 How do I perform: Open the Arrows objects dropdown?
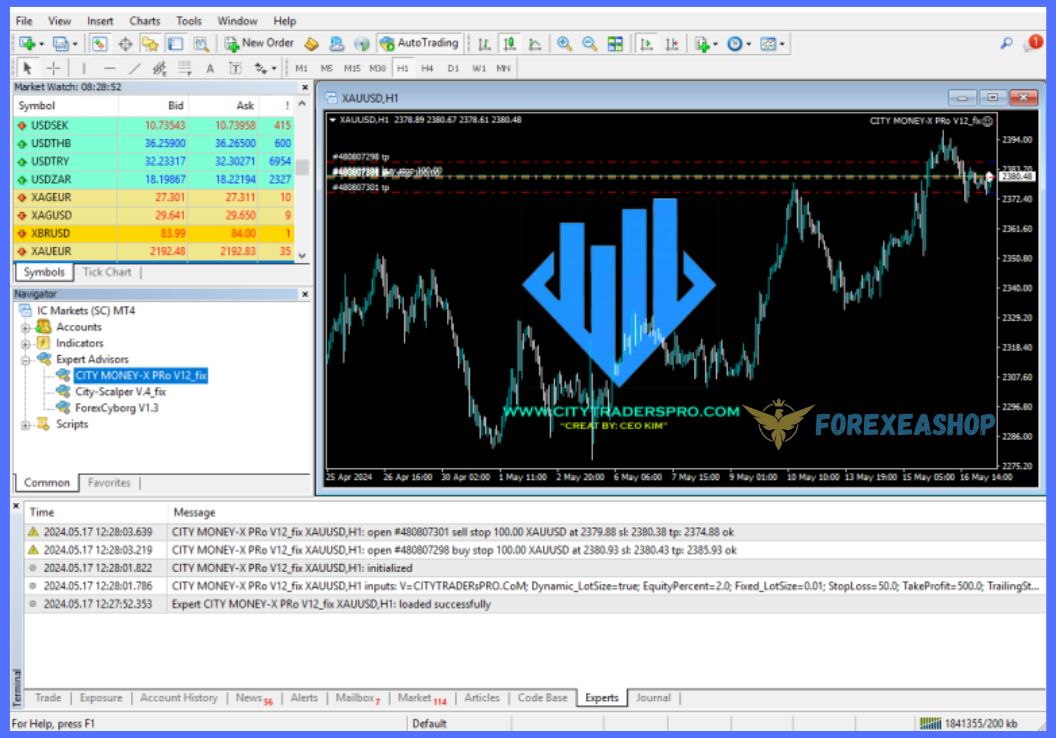coord(265,68)
